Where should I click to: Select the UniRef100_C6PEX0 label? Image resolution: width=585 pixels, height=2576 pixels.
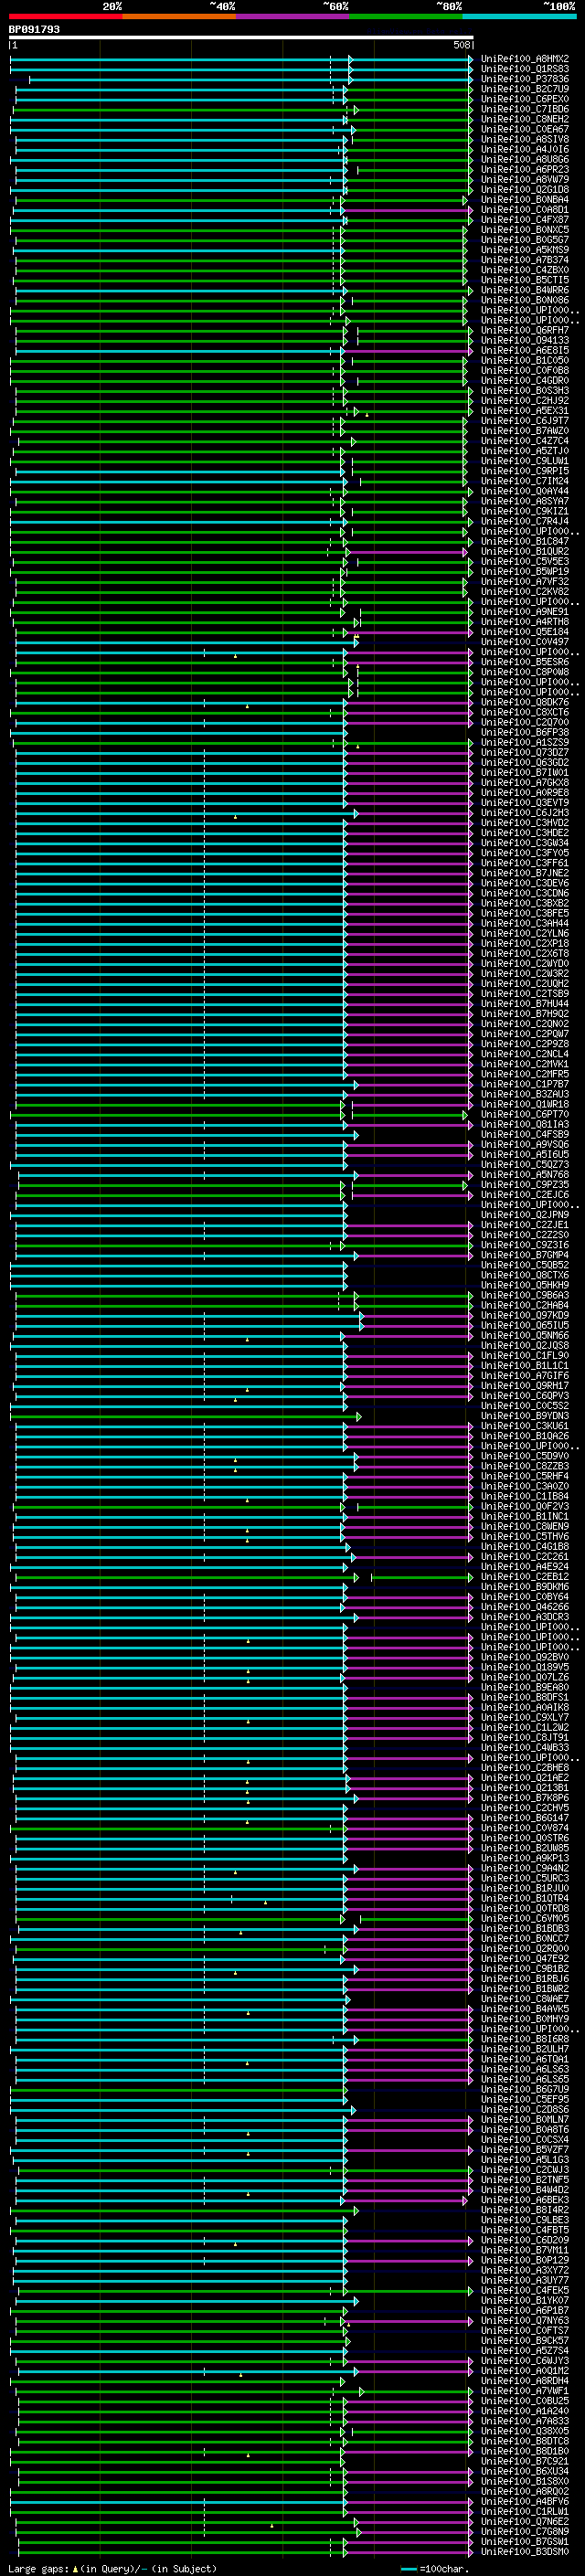[x=525, y=99]
